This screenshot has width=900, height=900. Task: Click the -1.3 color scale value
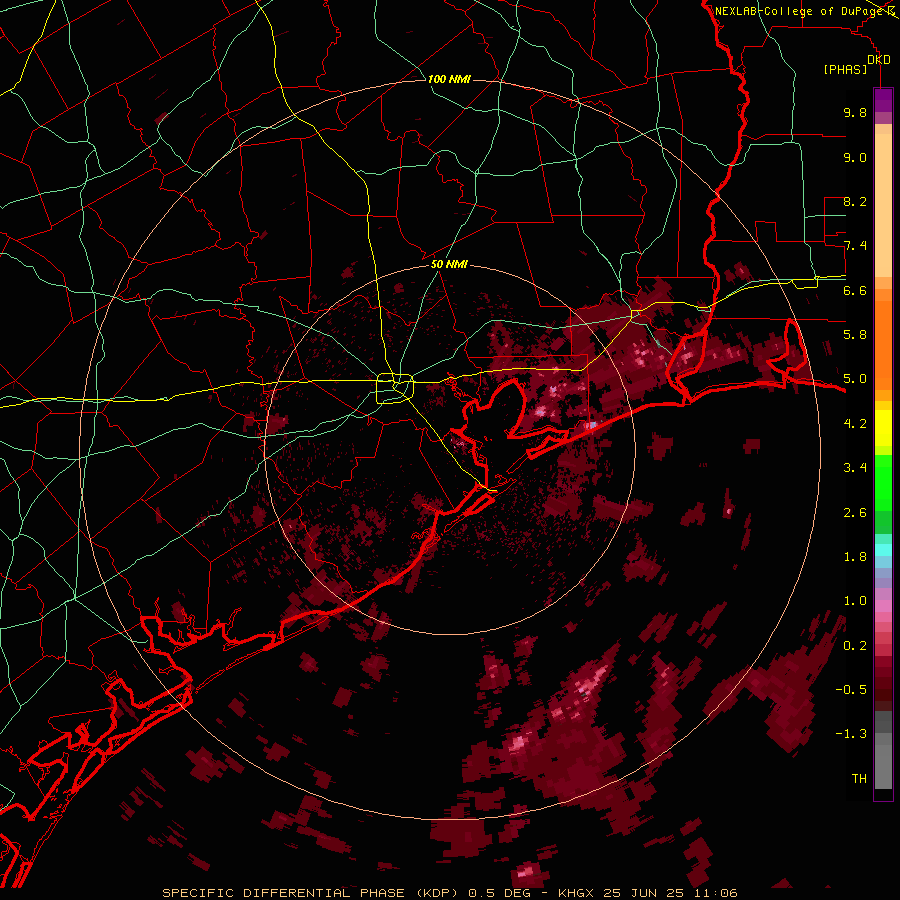851,734
